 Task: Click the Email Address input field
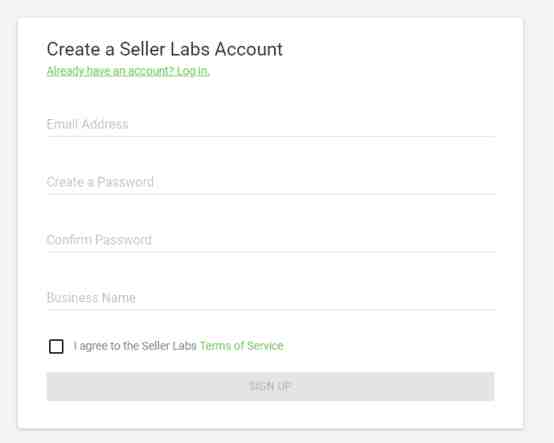tap(271, 124)
